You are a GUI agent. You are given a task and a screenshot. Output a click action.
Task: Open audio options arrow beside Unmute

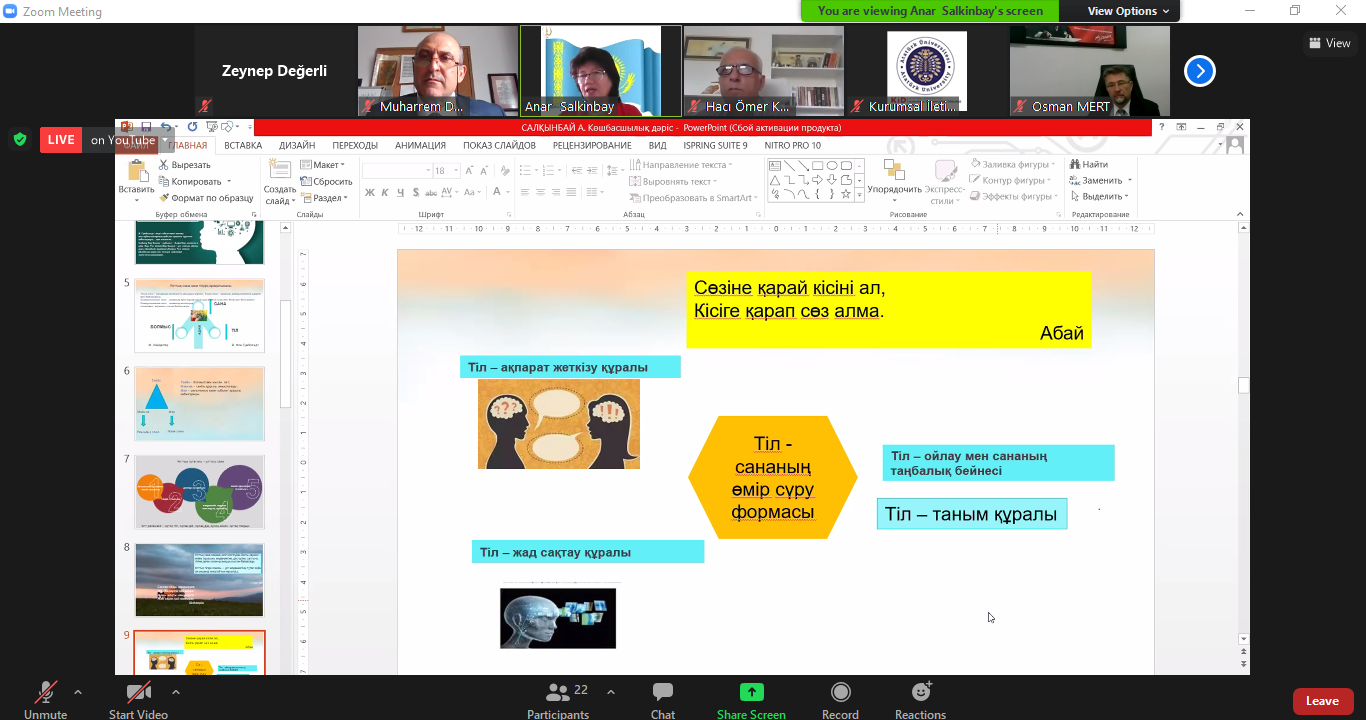click(78, 692)
